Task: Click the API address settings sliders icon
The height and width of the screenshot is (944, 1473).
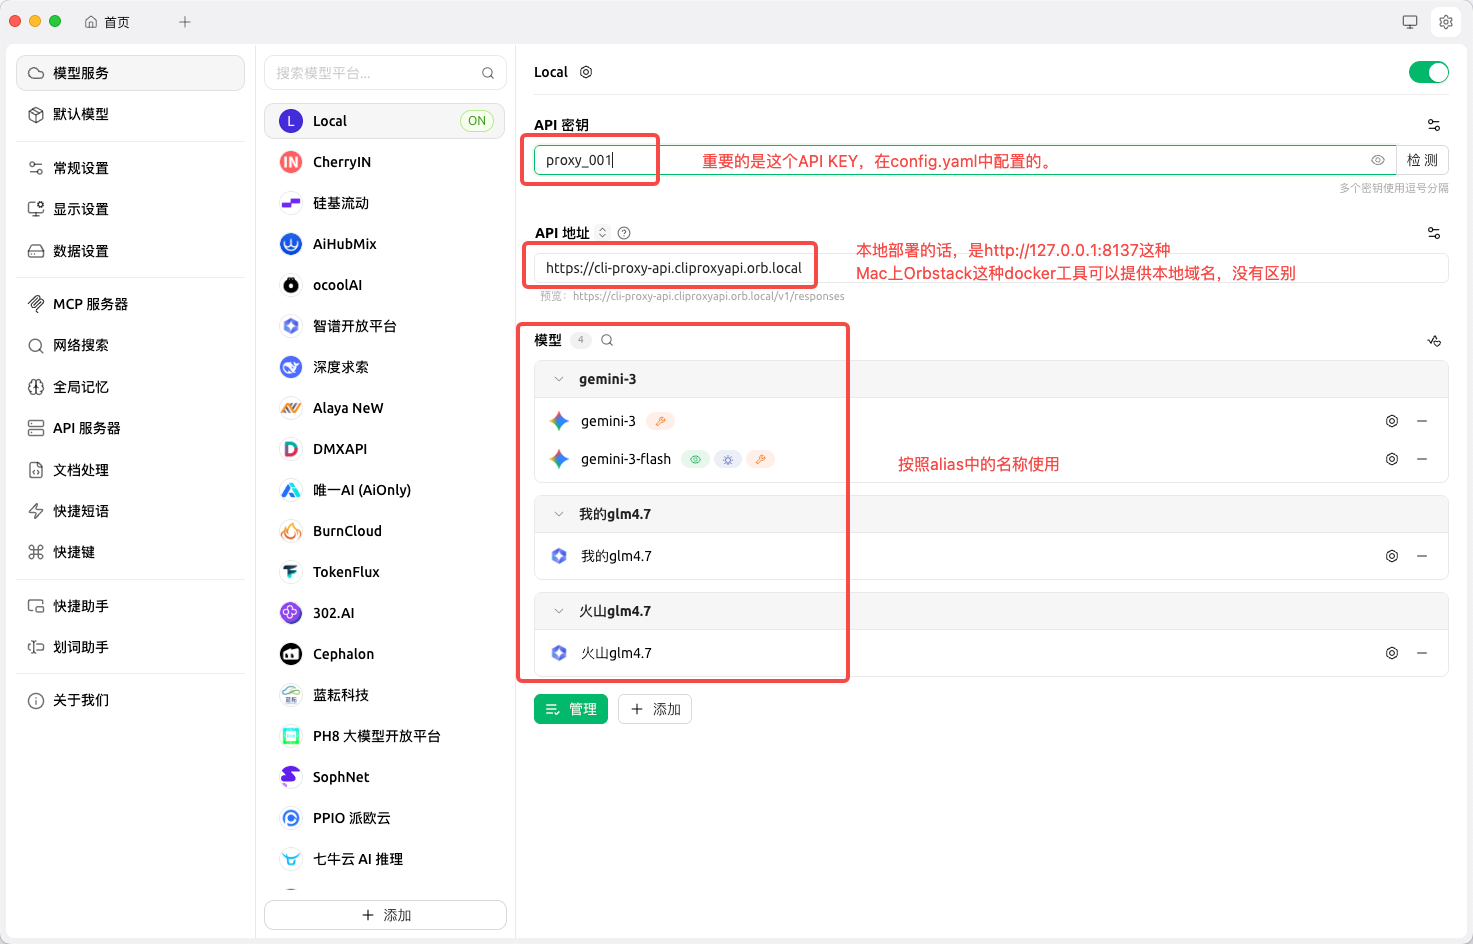Action: pos(1434,233)
